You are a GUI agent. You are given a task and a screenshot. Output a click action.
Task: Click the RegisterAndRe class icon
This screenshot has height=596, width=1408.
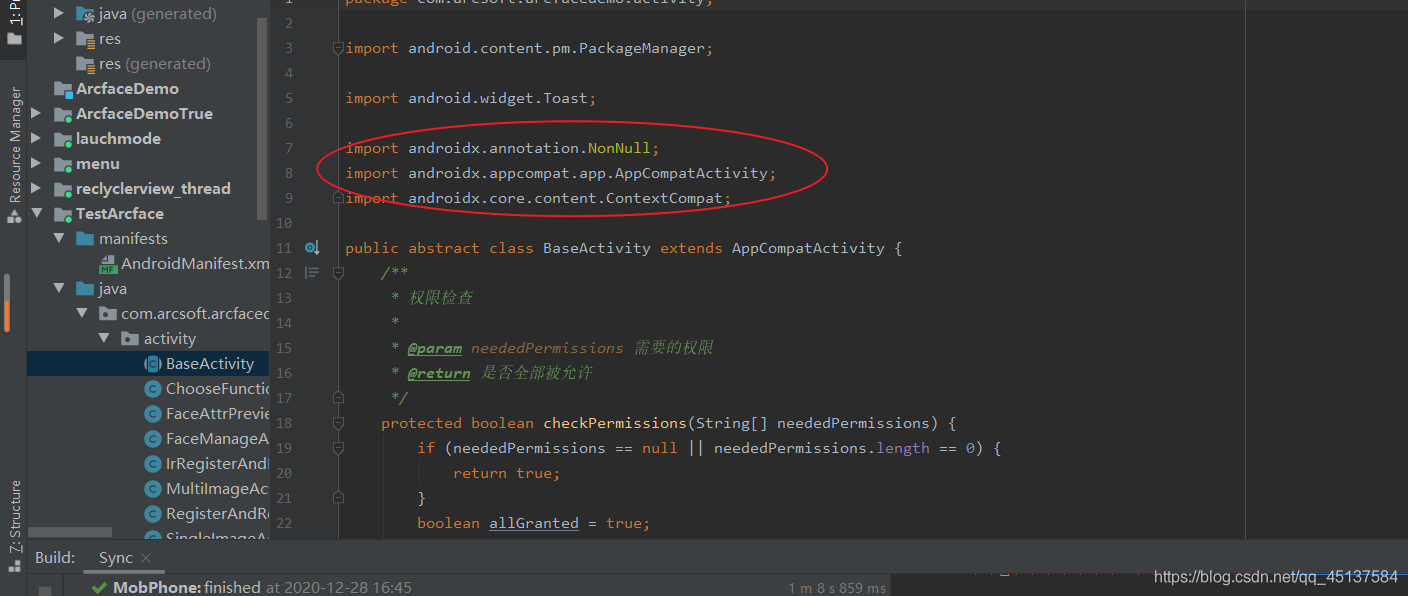click(153, 514)
